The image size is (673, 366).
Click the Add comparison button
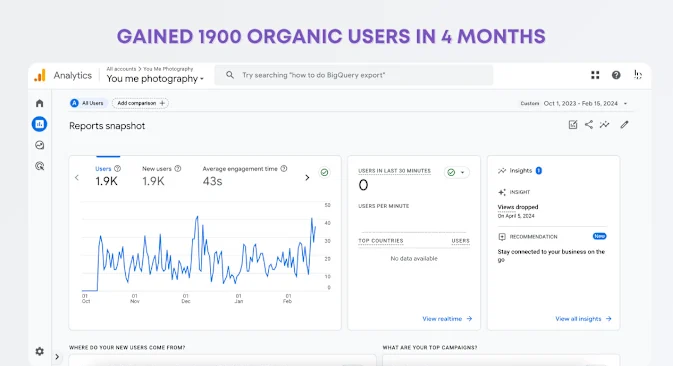click(140, 103)
